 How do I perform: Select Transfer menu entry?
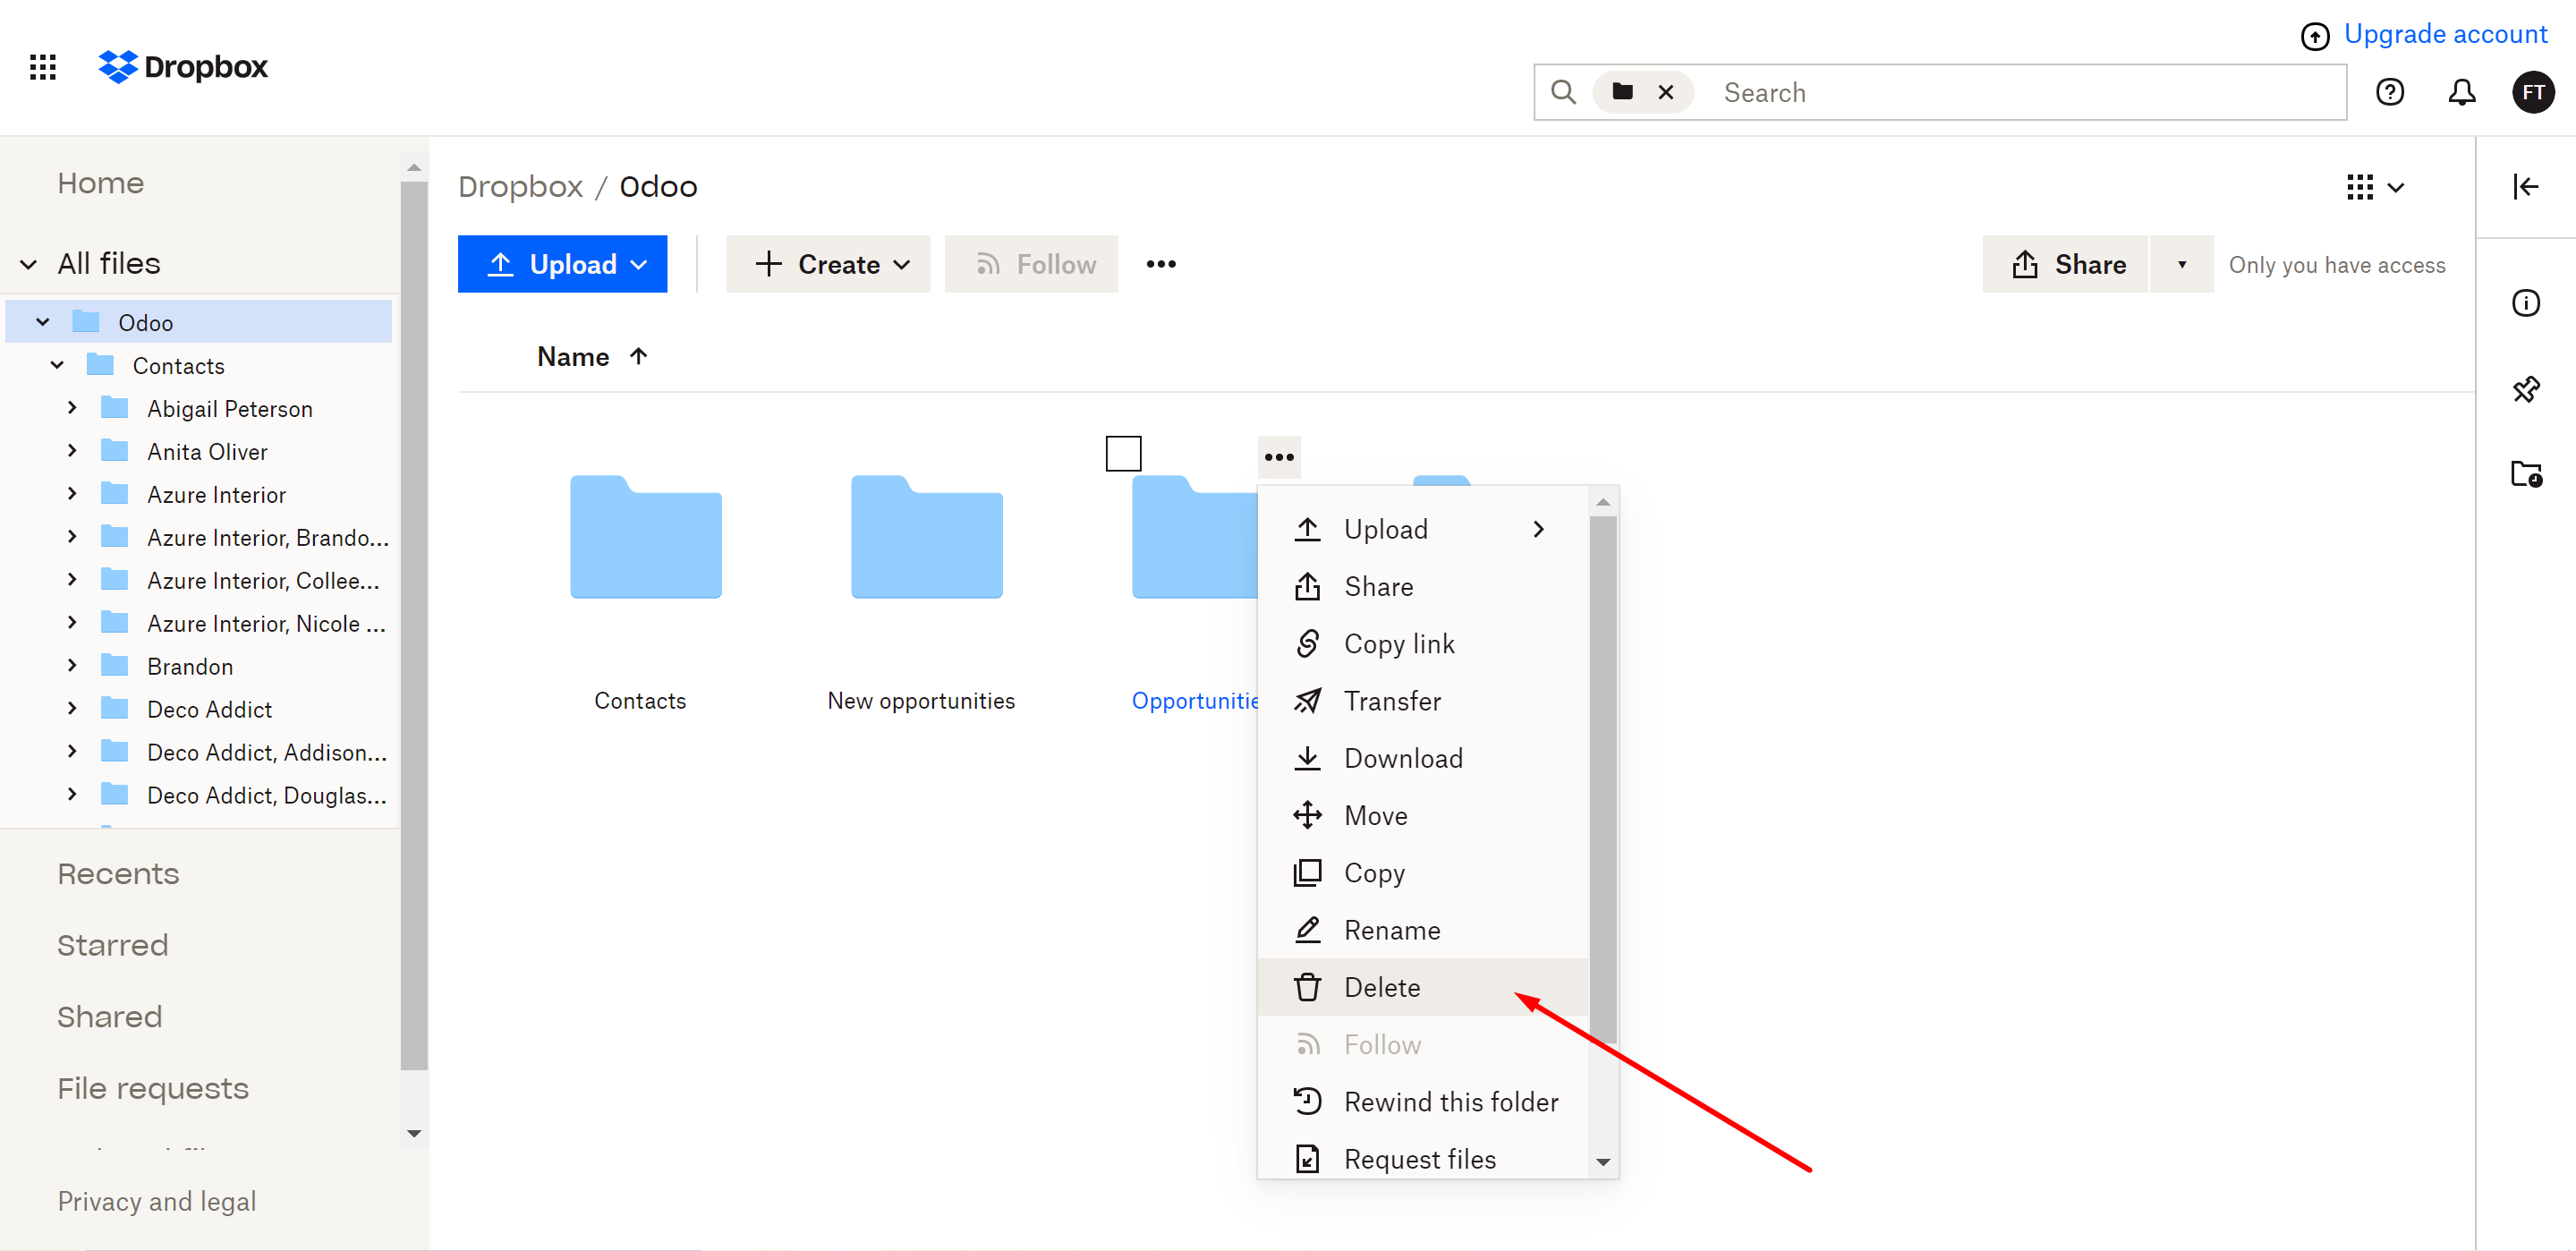click(x=1422, y=701)
